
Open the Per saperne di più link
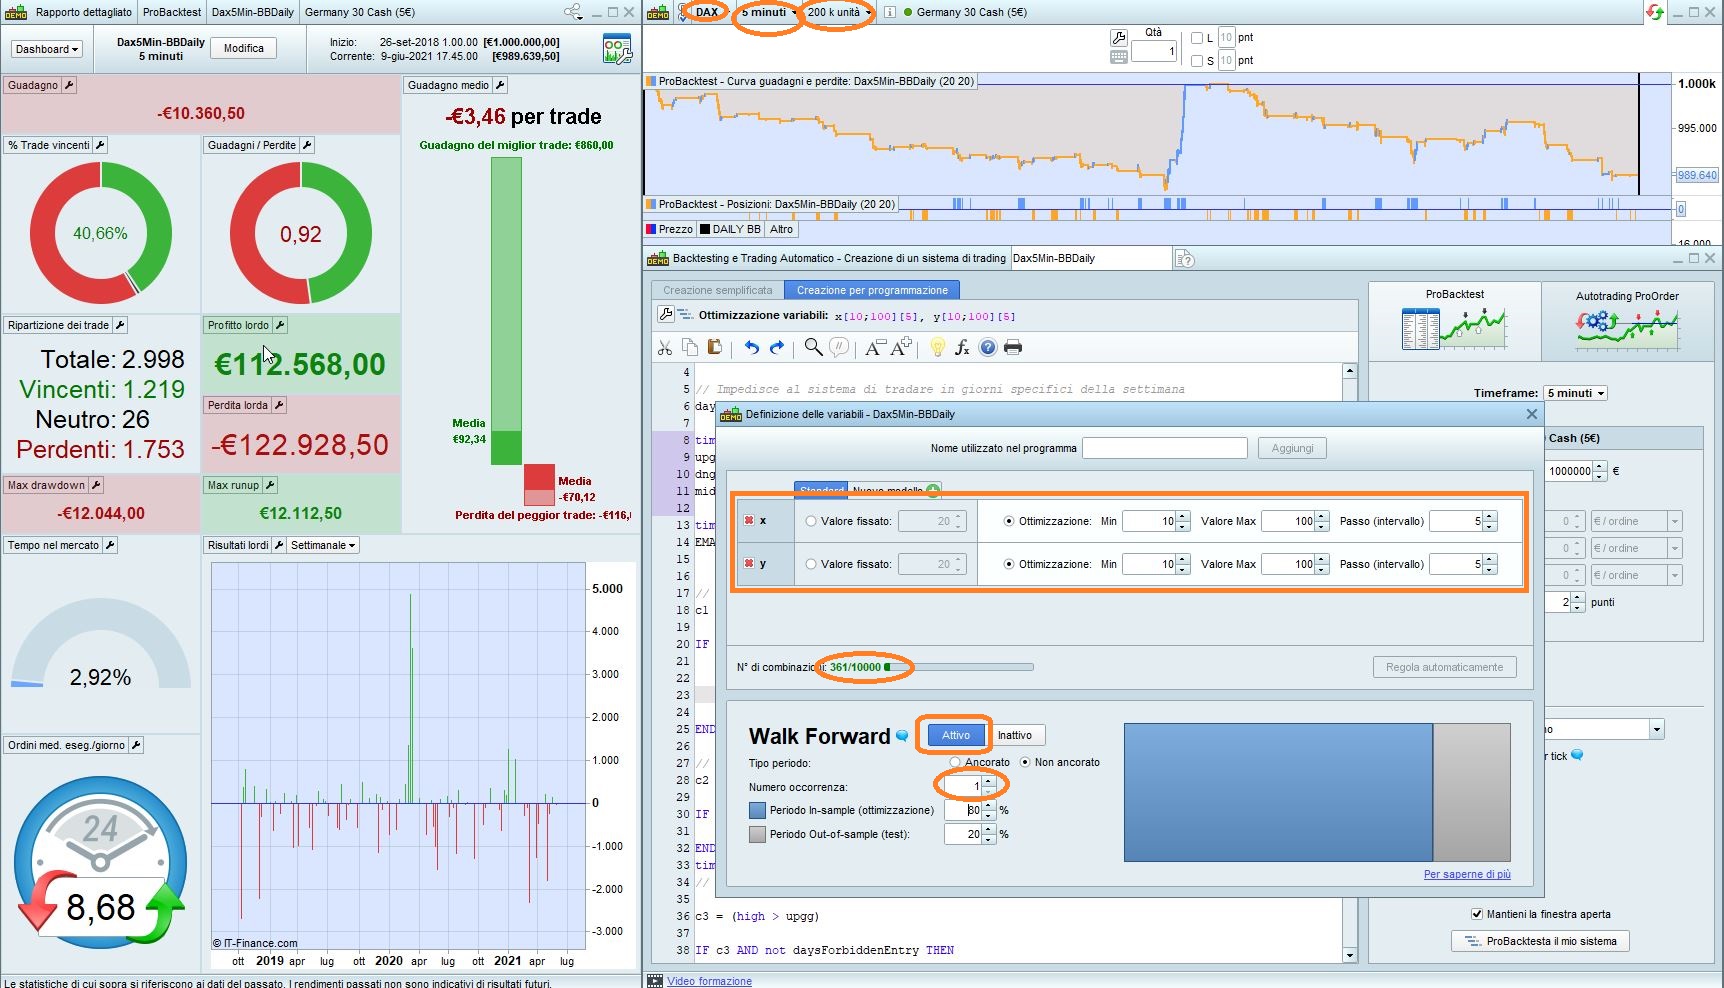point(1466,874)
